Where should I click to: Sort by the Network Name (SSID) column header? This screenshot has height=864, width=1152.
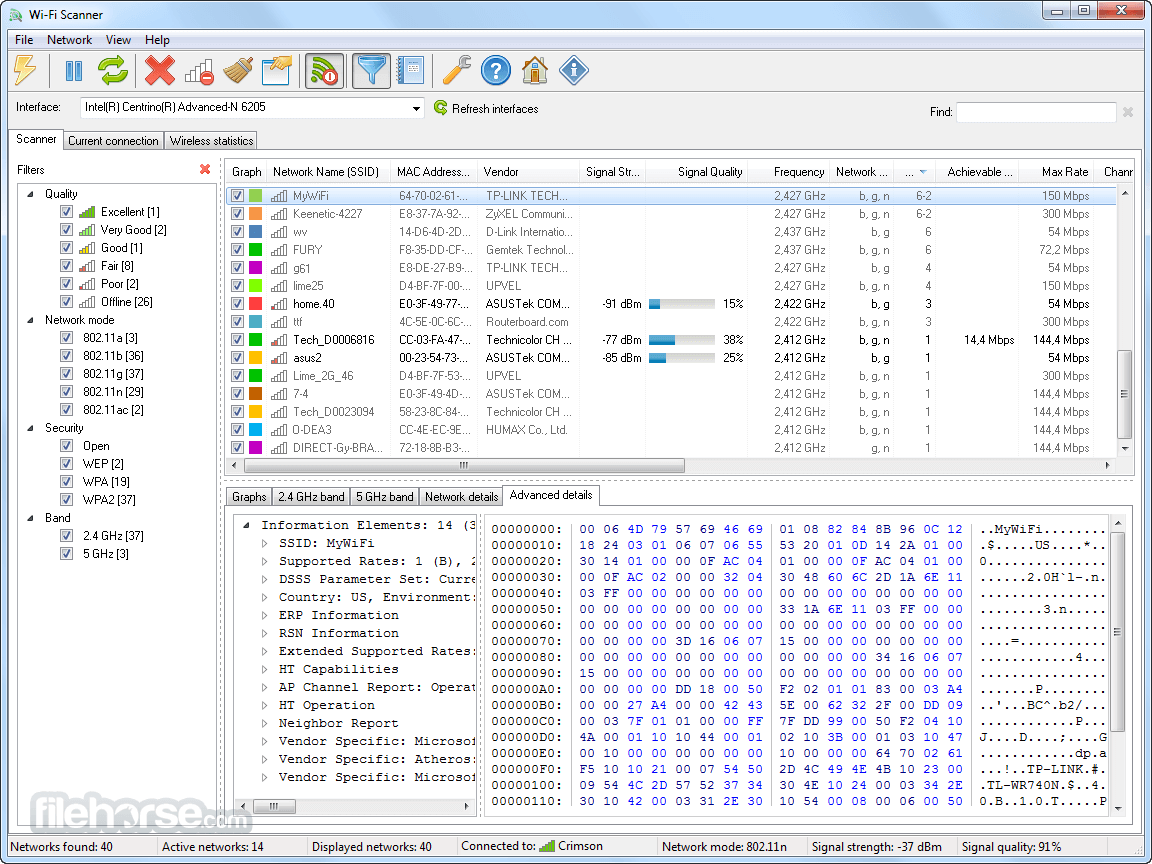(326, 172)
